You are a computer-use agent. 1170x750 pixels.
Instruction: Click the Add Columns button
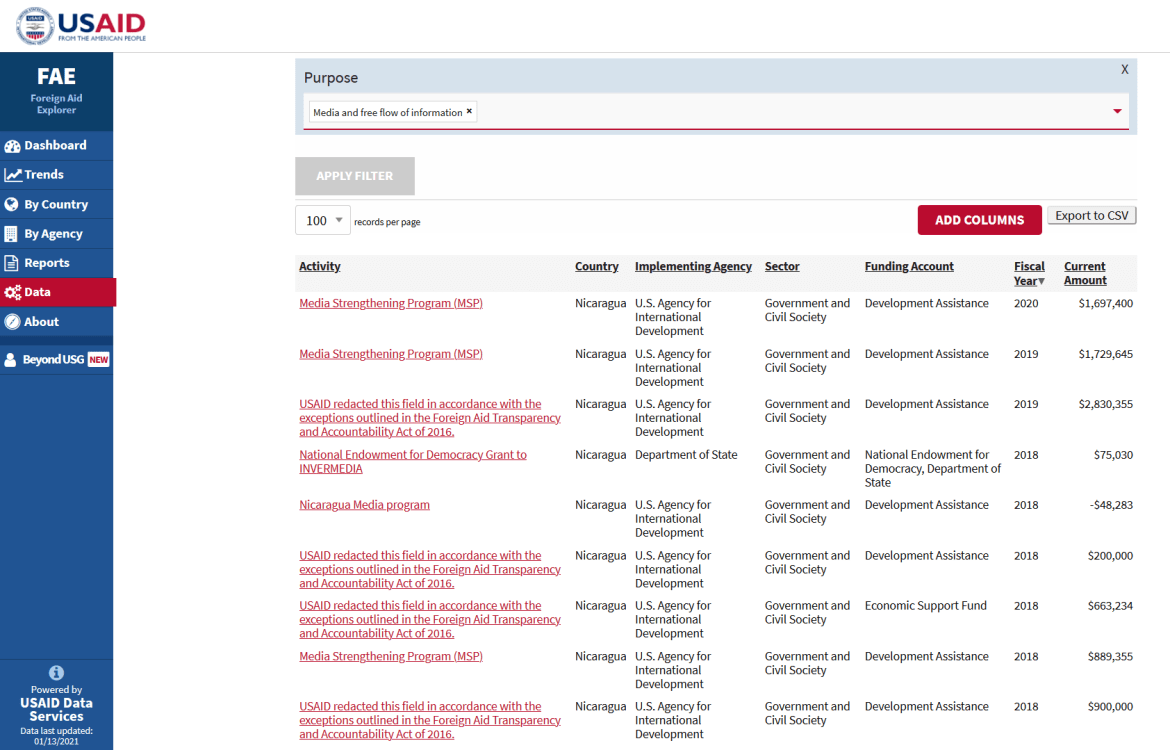coord(979,220)
